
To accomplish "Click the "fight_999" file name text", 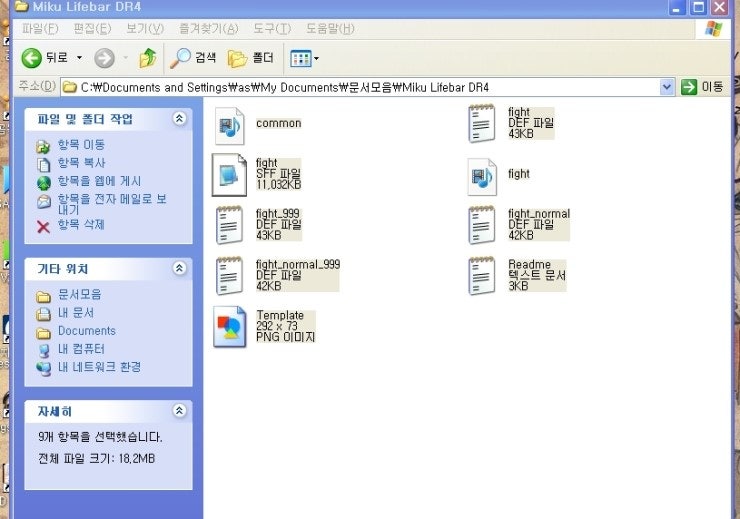I will coord(278,214).
